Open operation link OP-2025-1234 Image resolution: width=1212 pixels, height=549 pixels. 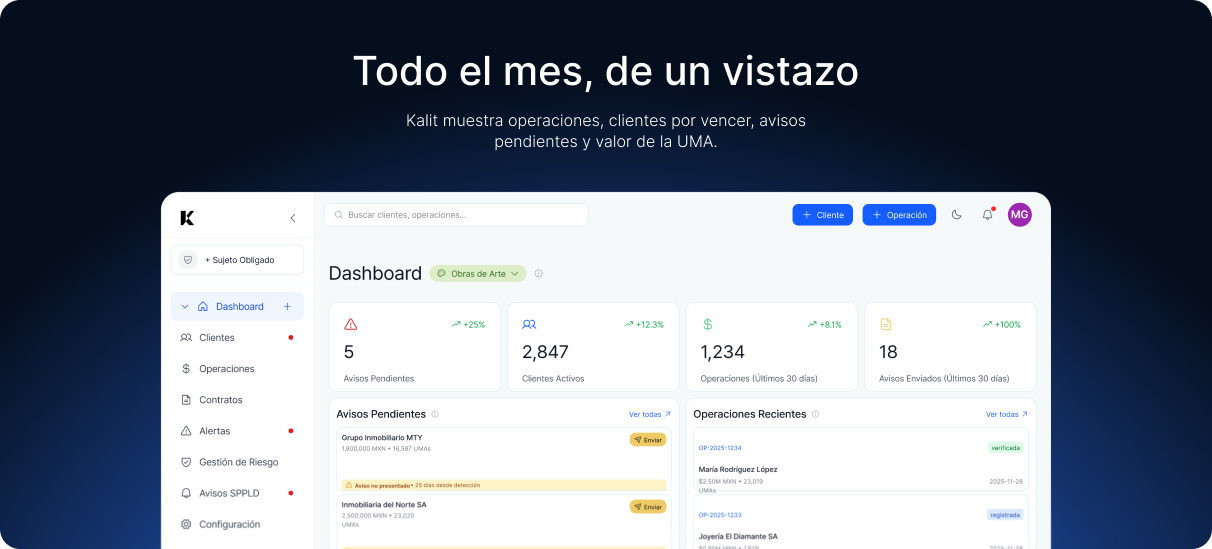tap(720, 448)
